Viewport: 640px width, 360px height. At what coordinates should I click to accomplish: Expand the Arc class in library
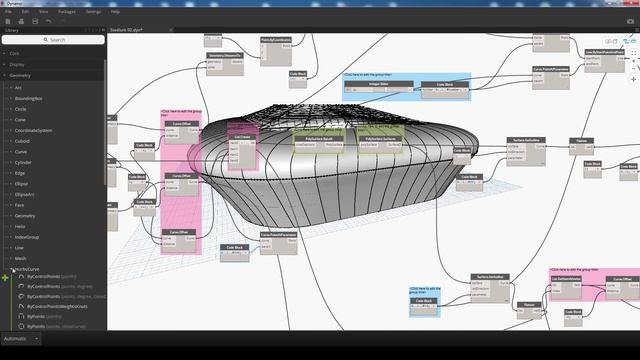11,88
